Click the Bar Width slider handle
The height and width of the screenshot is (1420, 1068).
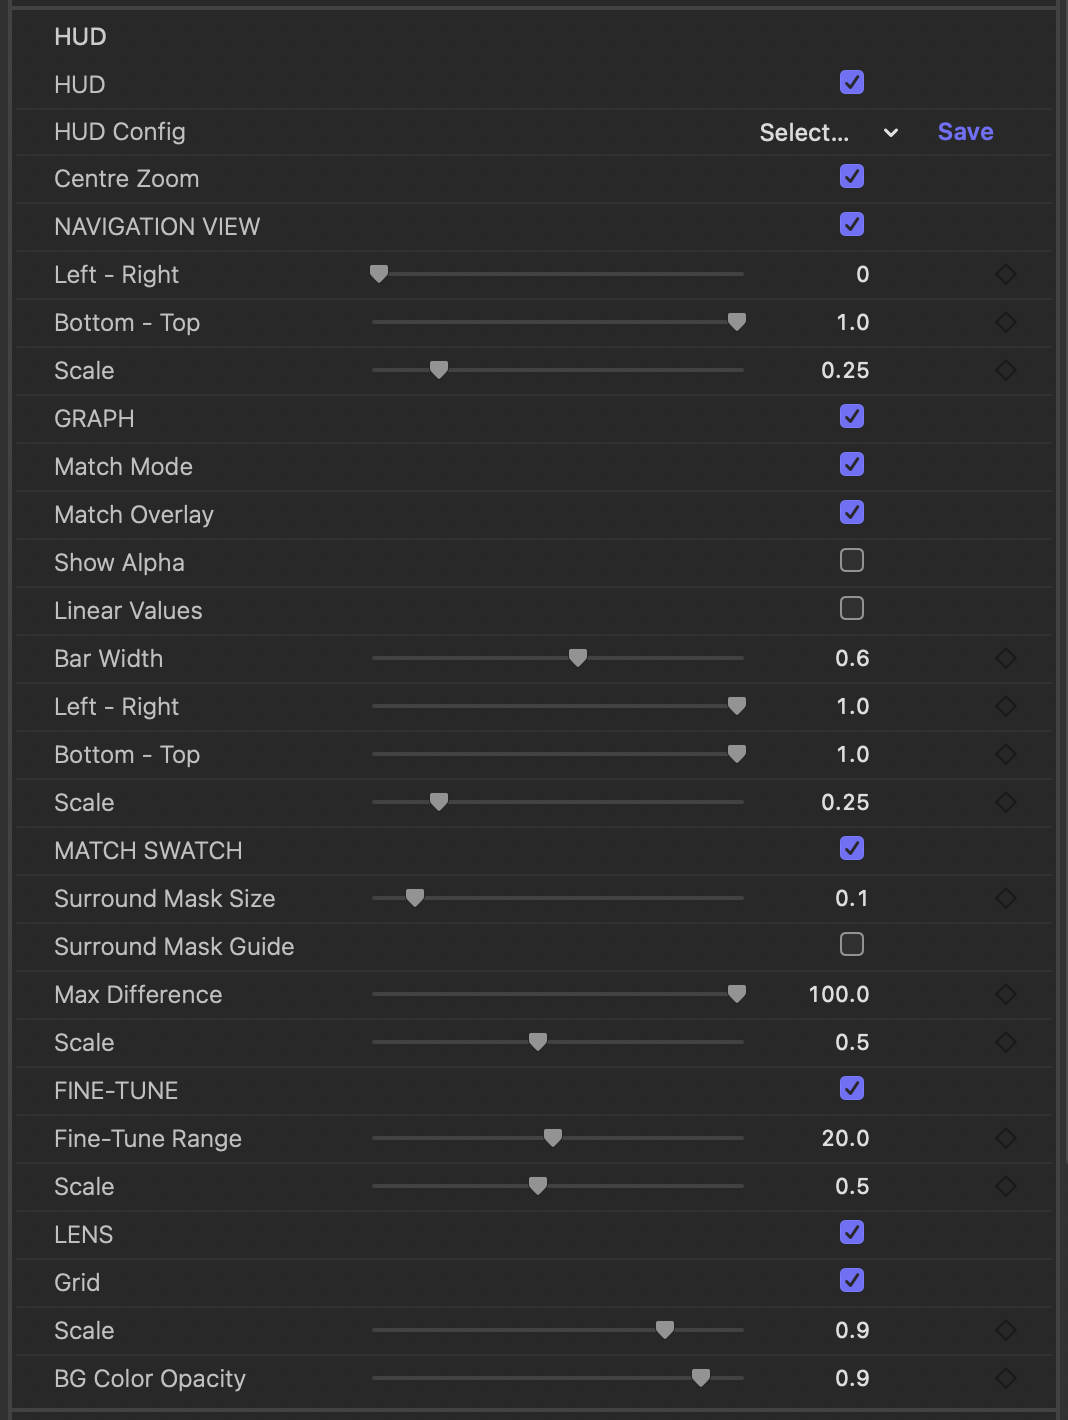(578, 658)
